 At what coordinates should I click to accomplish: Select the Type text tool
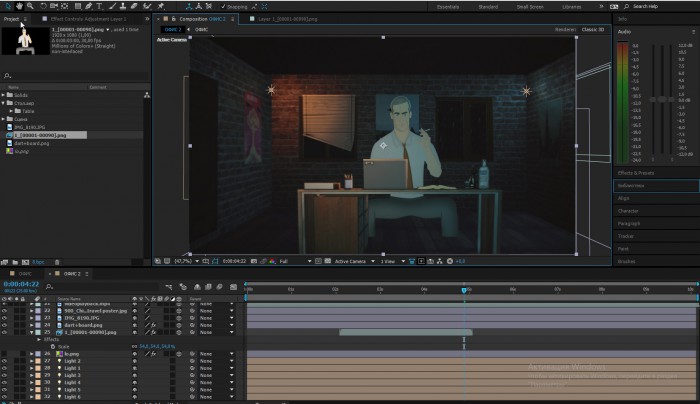[x=99, y=6]
